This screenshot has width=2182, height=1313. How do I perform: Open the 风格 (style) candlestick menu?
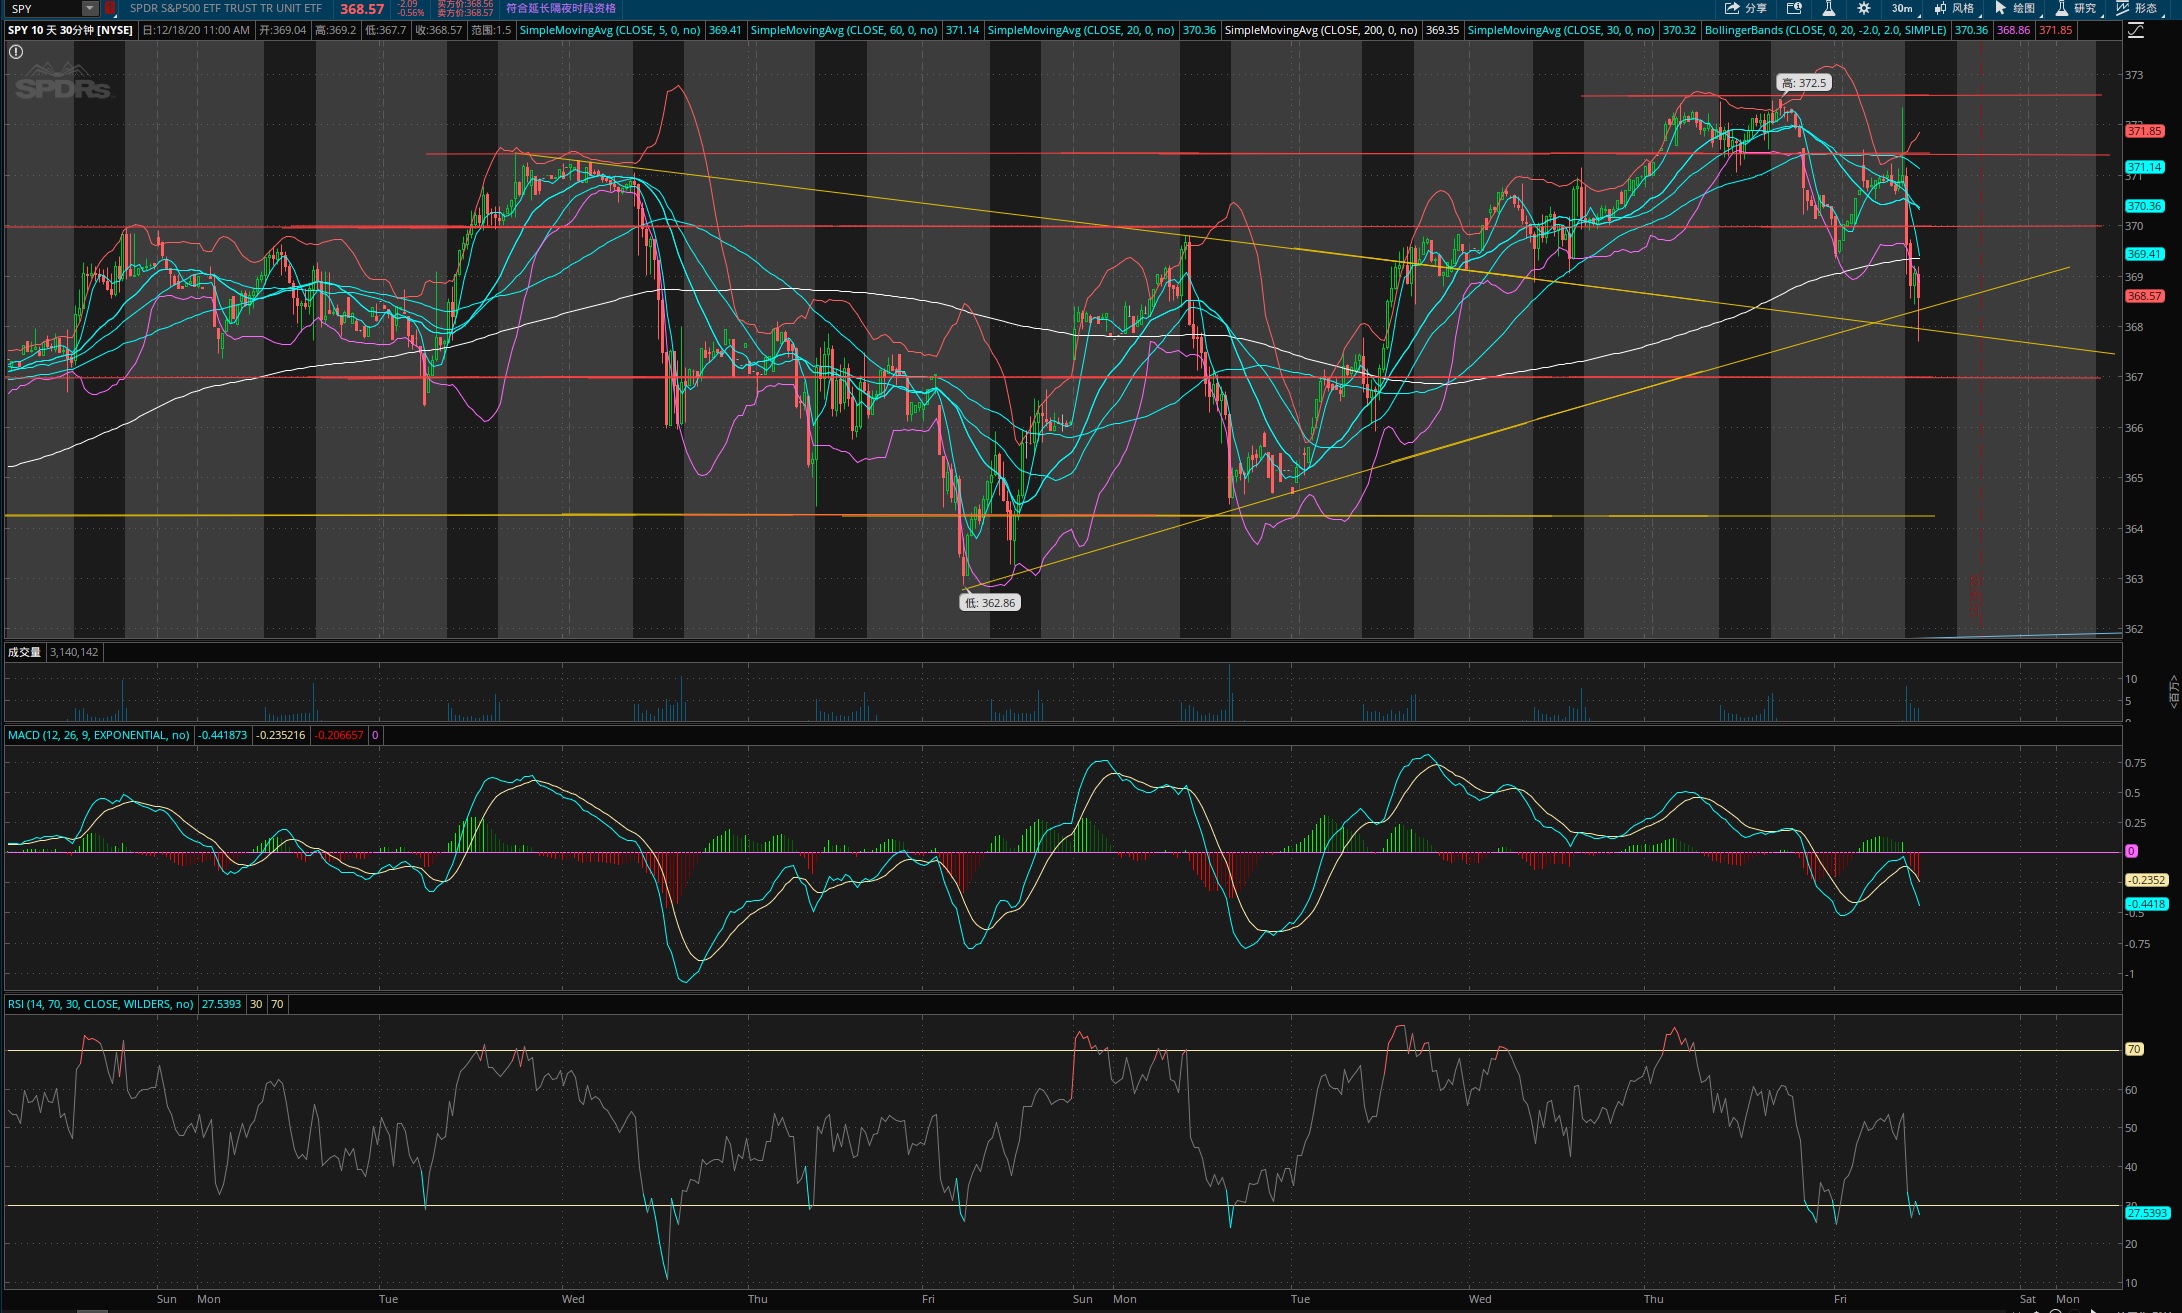(x=1954, y=8)
